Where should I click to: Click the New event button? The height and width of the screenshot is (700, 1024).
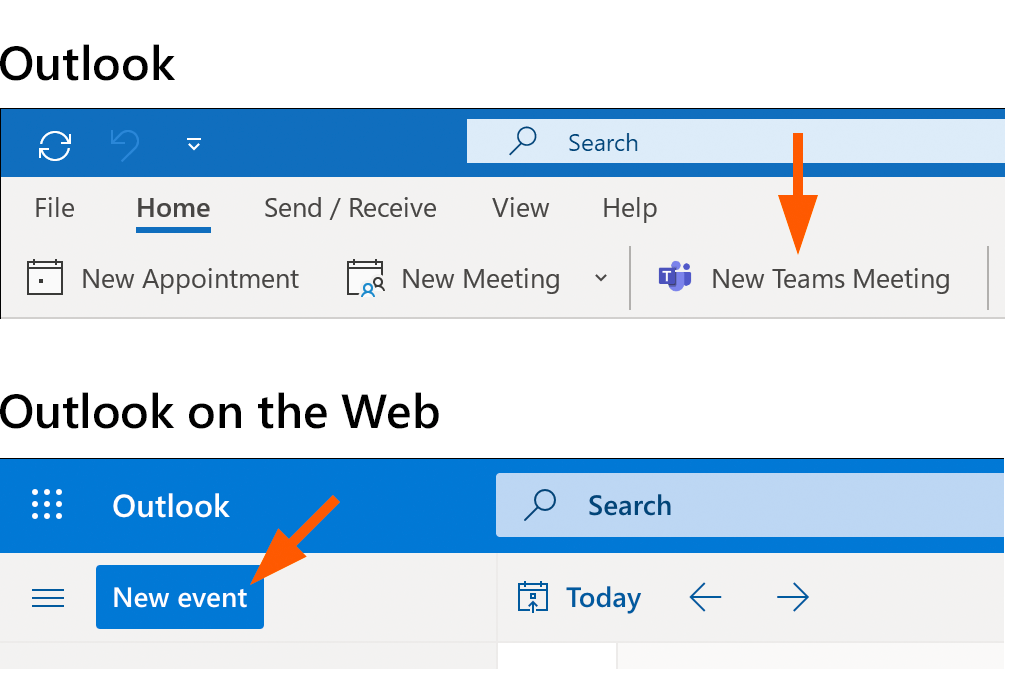(180, 598)
